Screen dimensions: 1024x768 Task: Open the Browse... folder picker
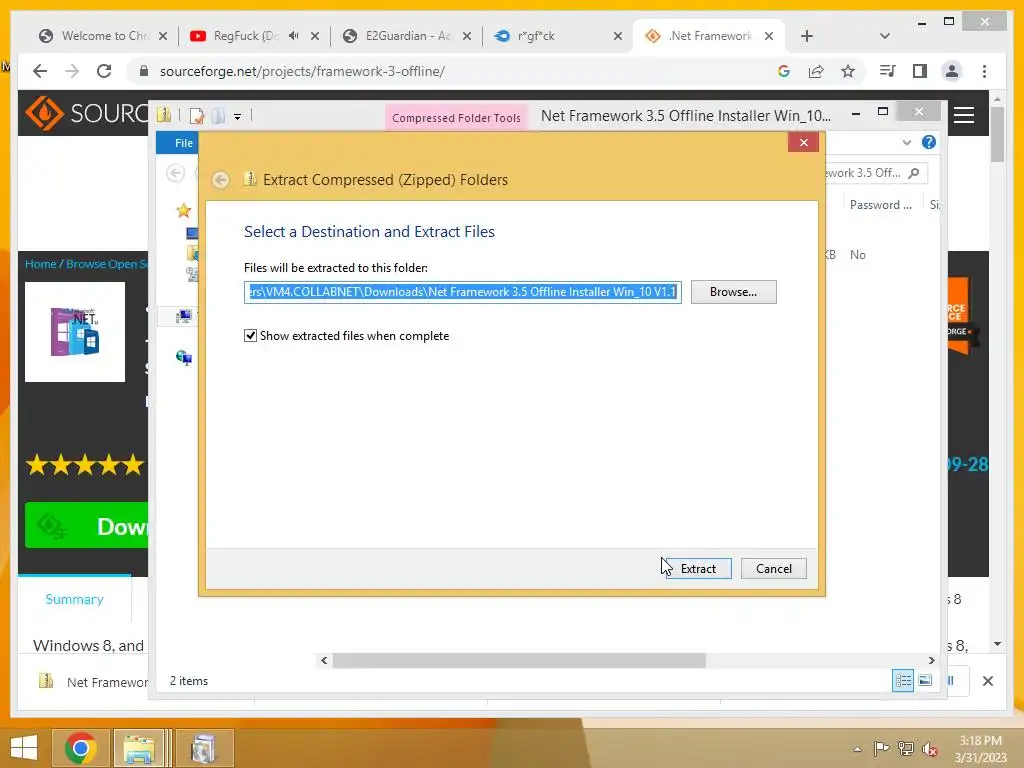[x=733, y=292]
